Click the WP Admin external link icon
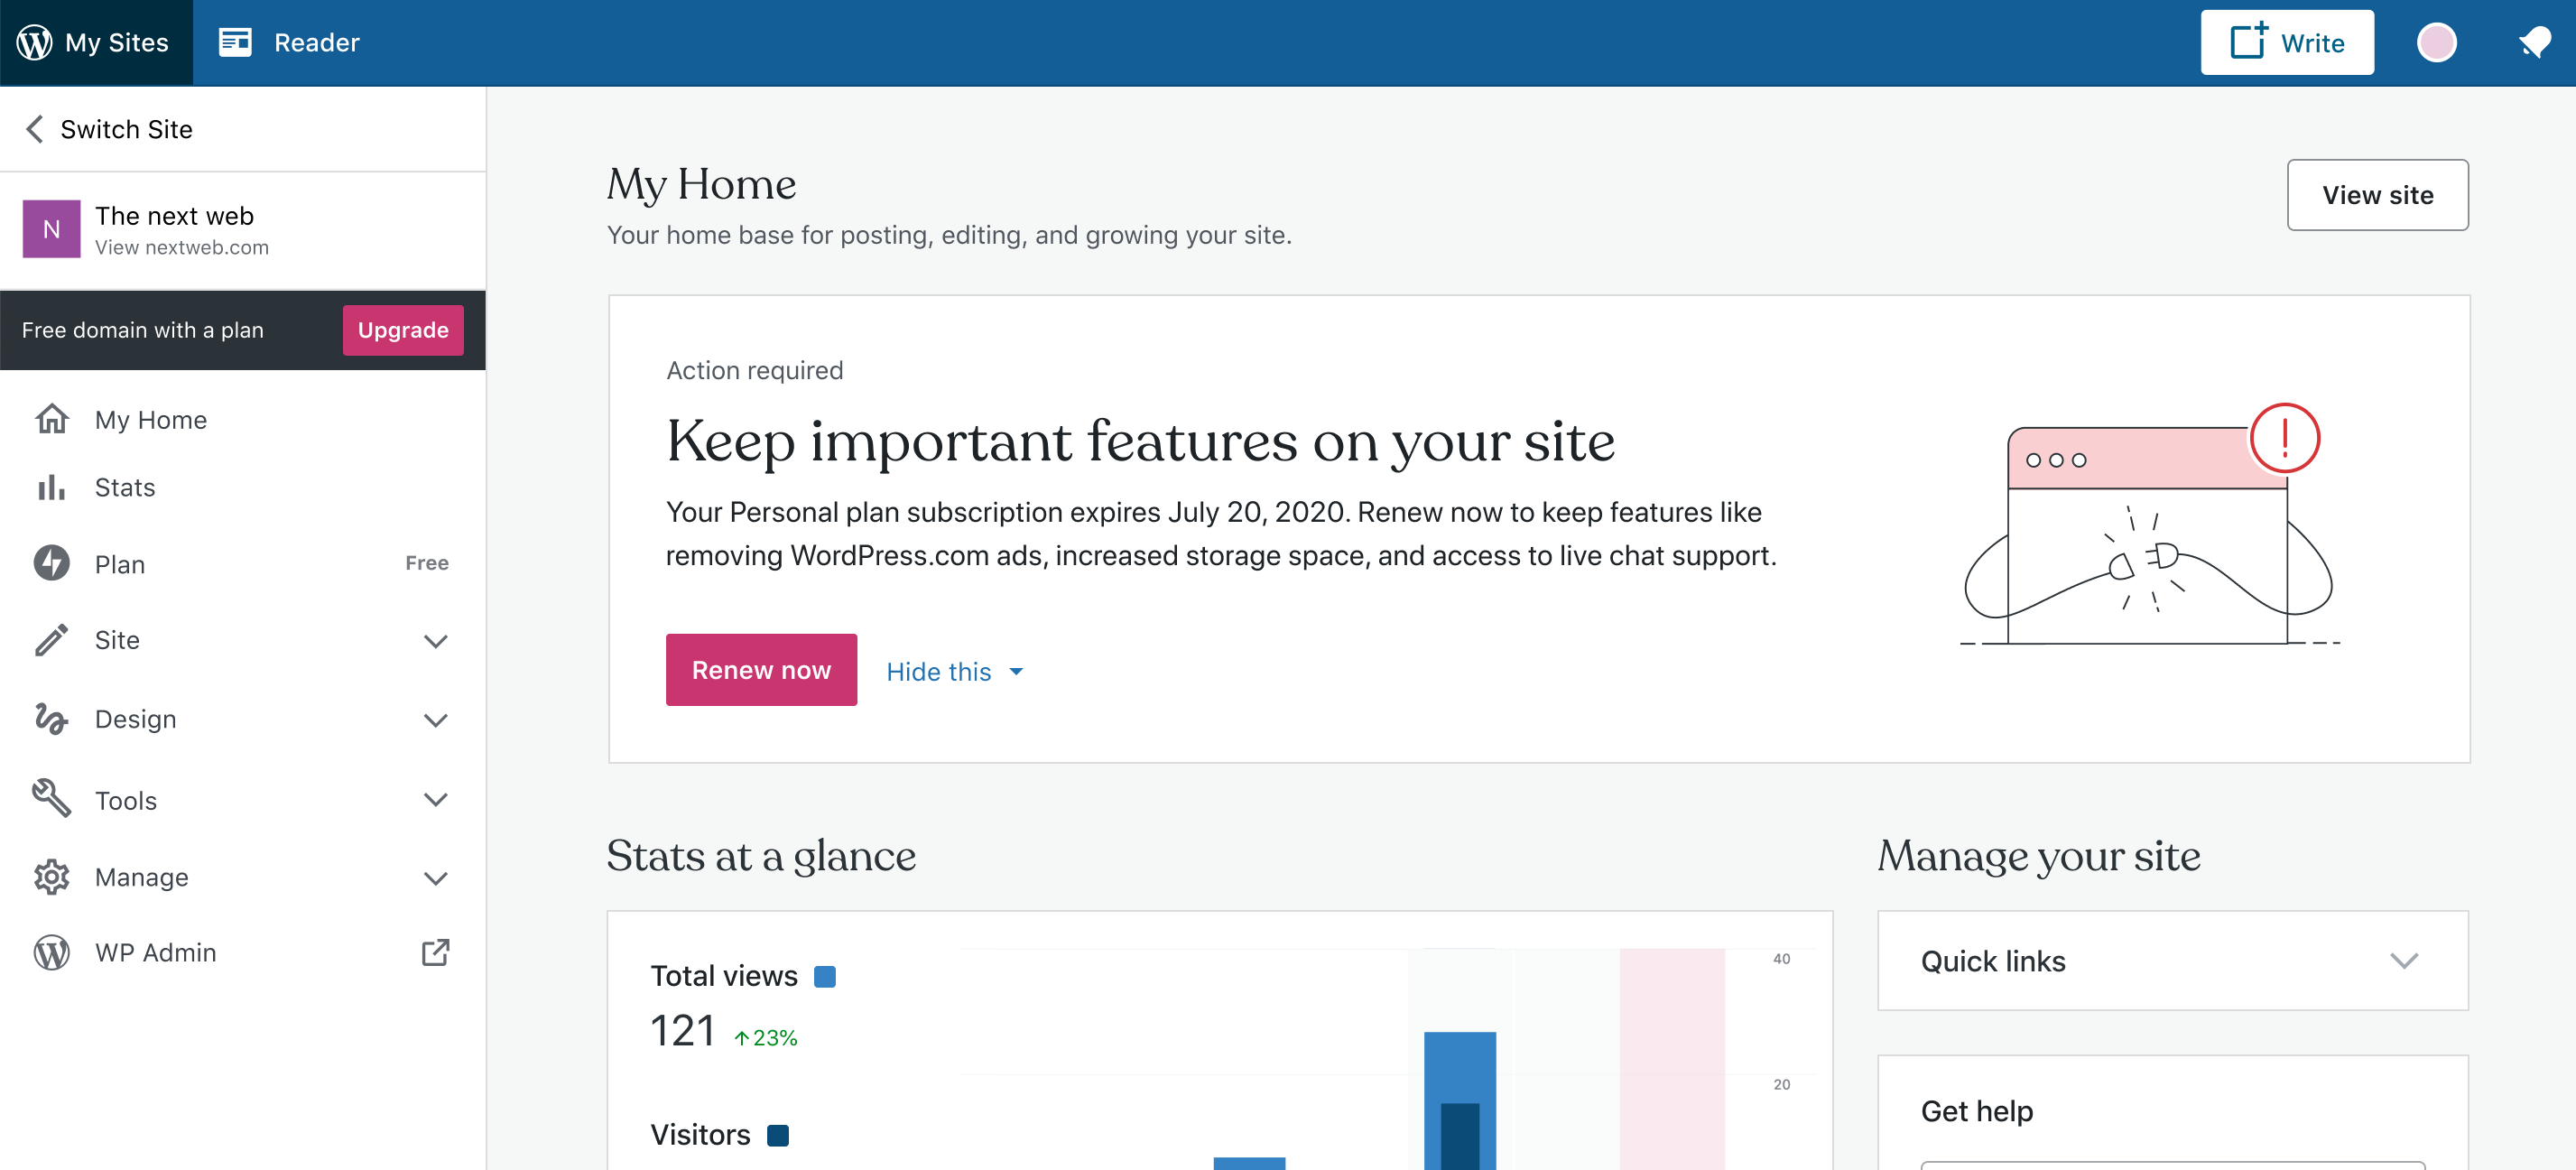The height and width of the screenshot is (1170, 2576). 435,953
